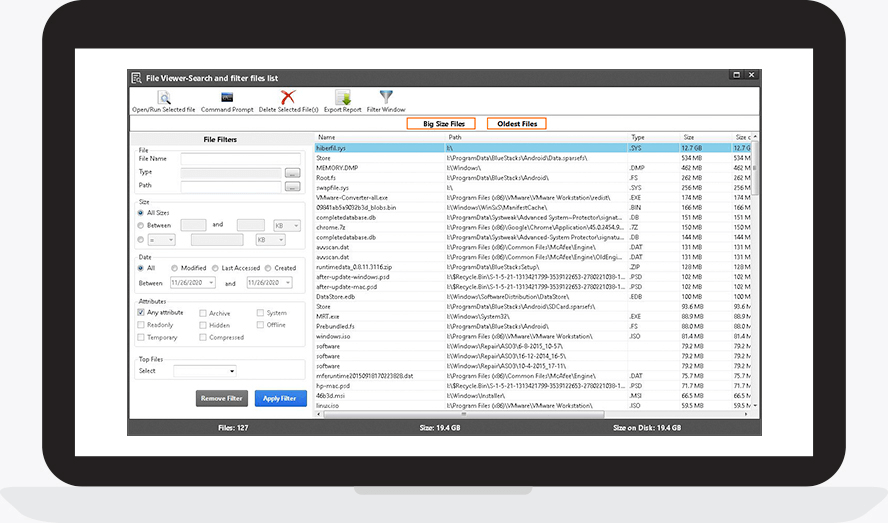This screenshot has height=523, width=888.
Task: Choose the Created date radio button
Action: coord(268,268)
